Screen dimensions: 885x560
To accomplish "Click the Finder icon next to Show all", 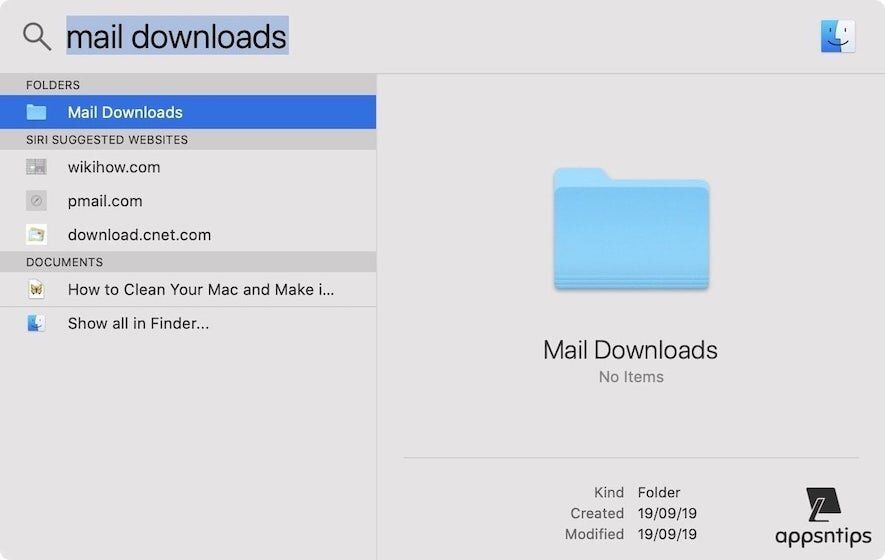I will click(x=37, y=323).
